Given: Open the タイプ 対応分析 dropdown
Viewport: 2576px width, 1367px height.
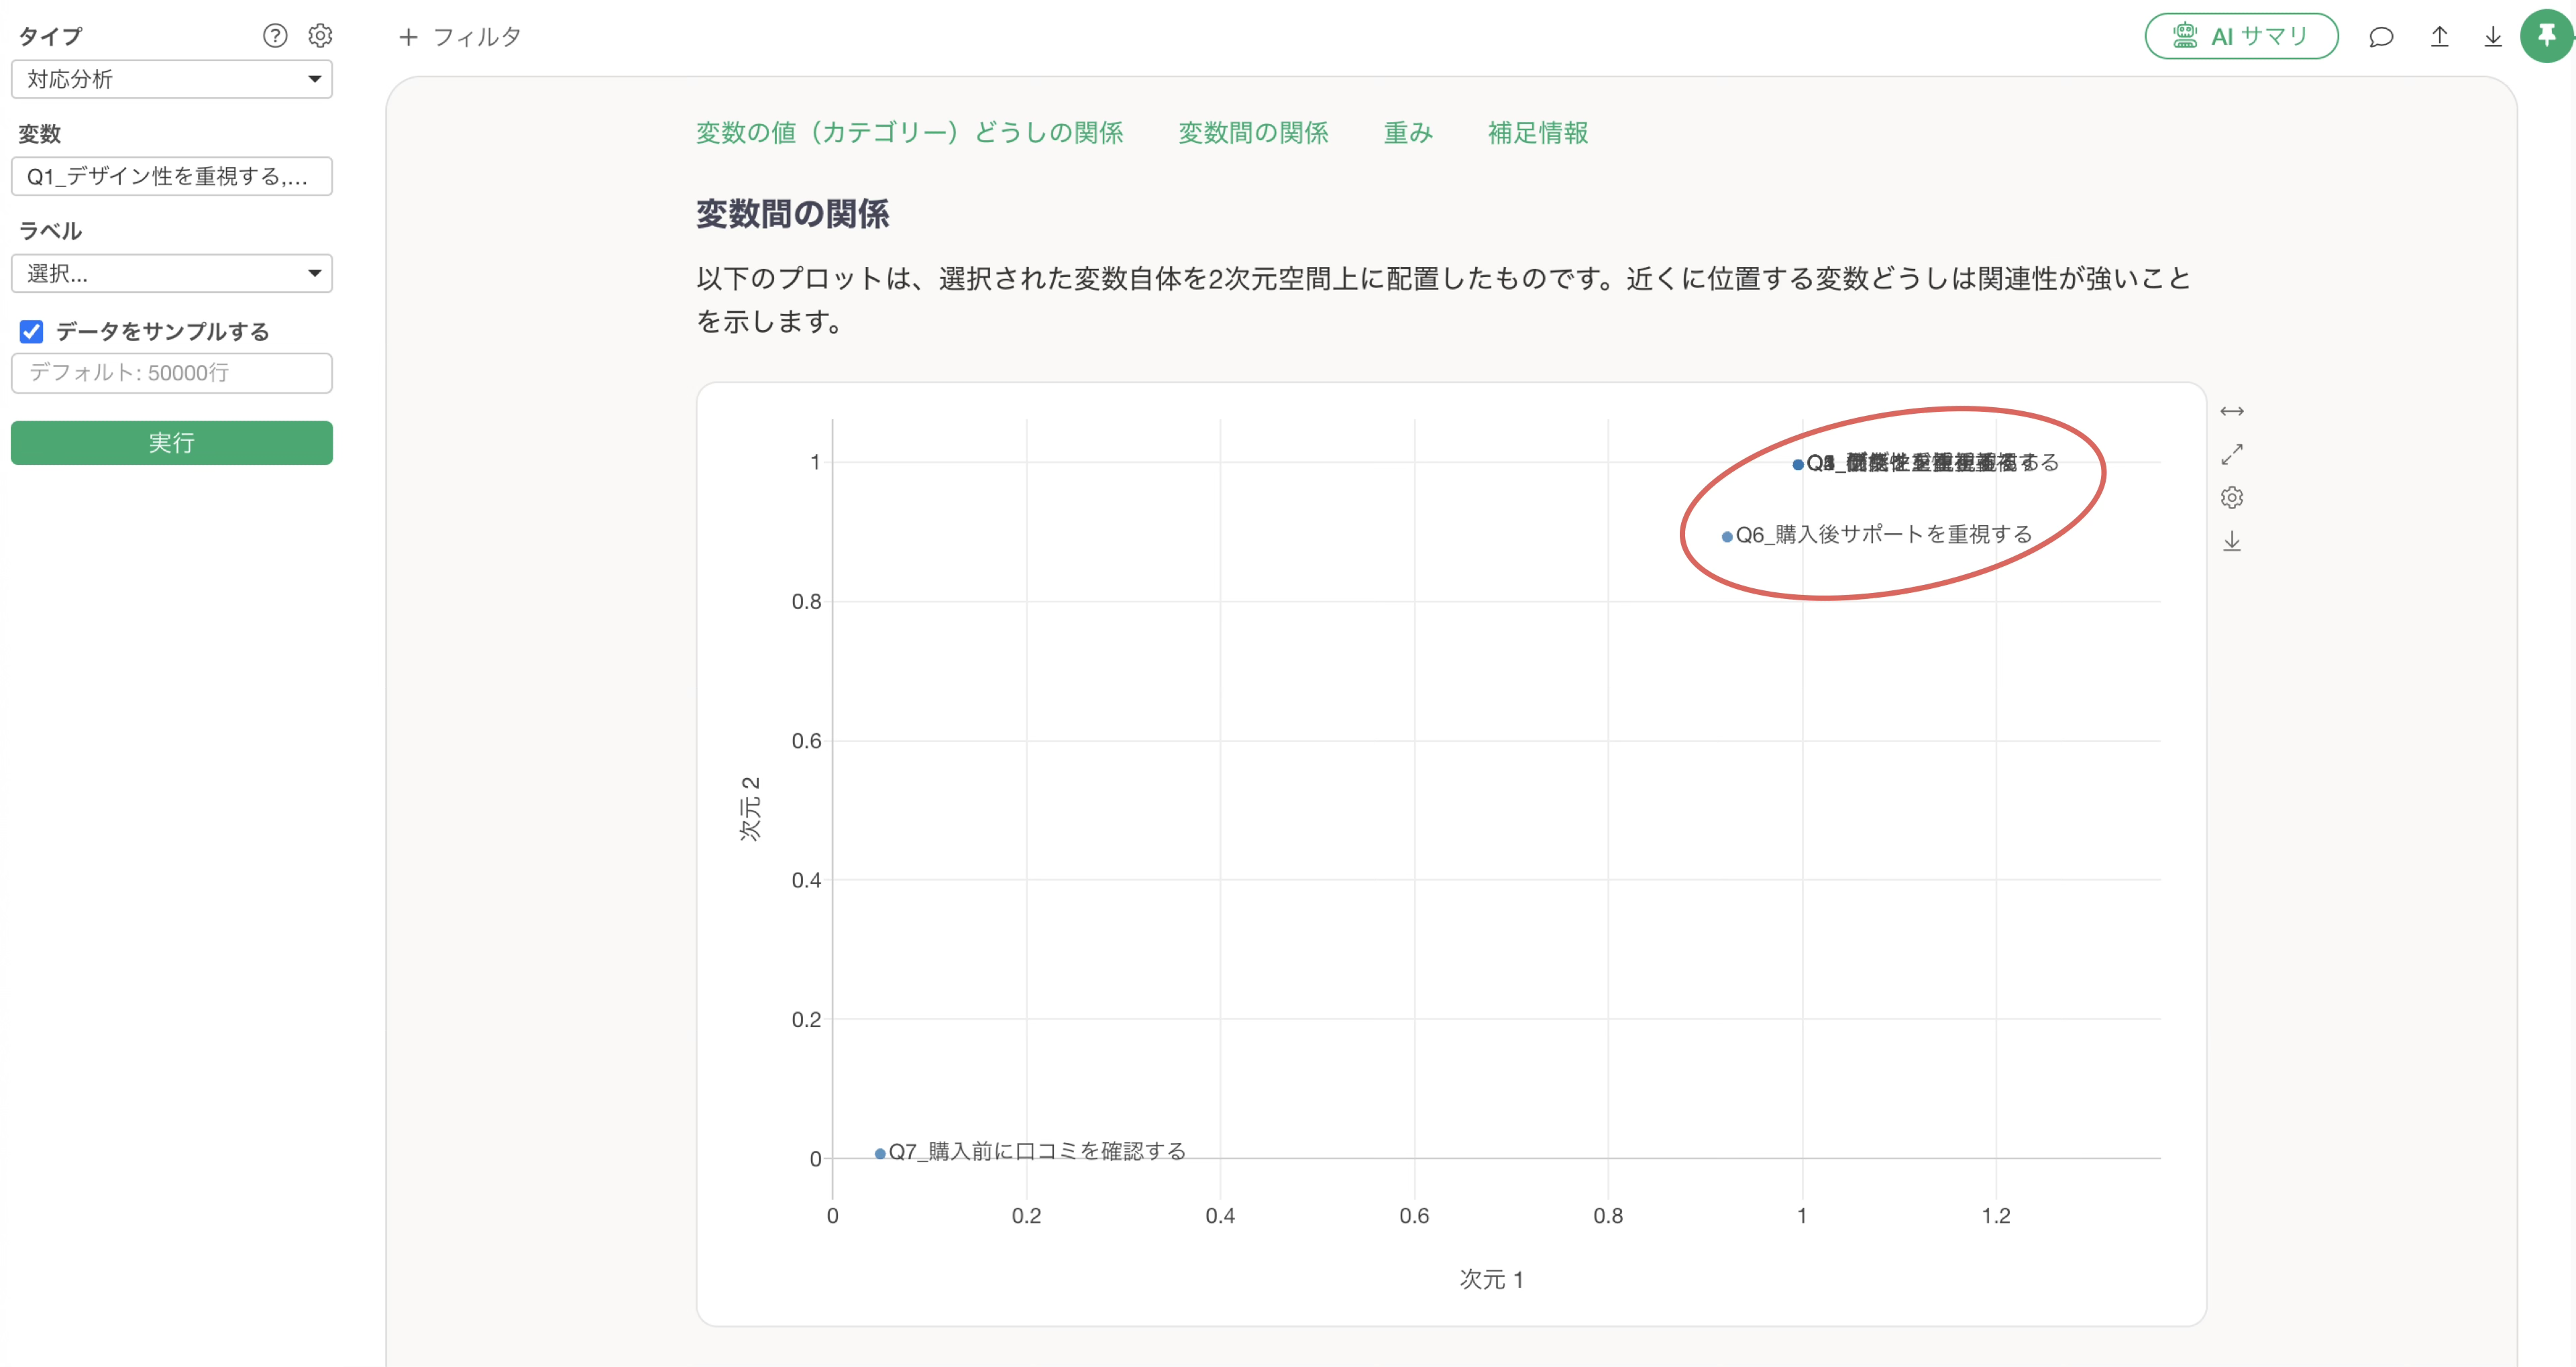Looking at the screenshot, I should click(171, 79).
